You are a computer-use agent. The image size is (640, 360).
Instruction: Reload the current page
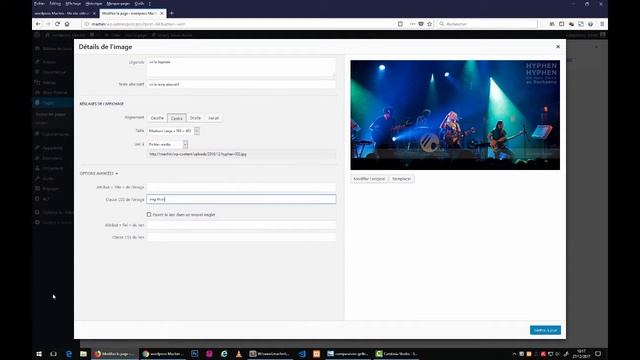coord(58,24)
